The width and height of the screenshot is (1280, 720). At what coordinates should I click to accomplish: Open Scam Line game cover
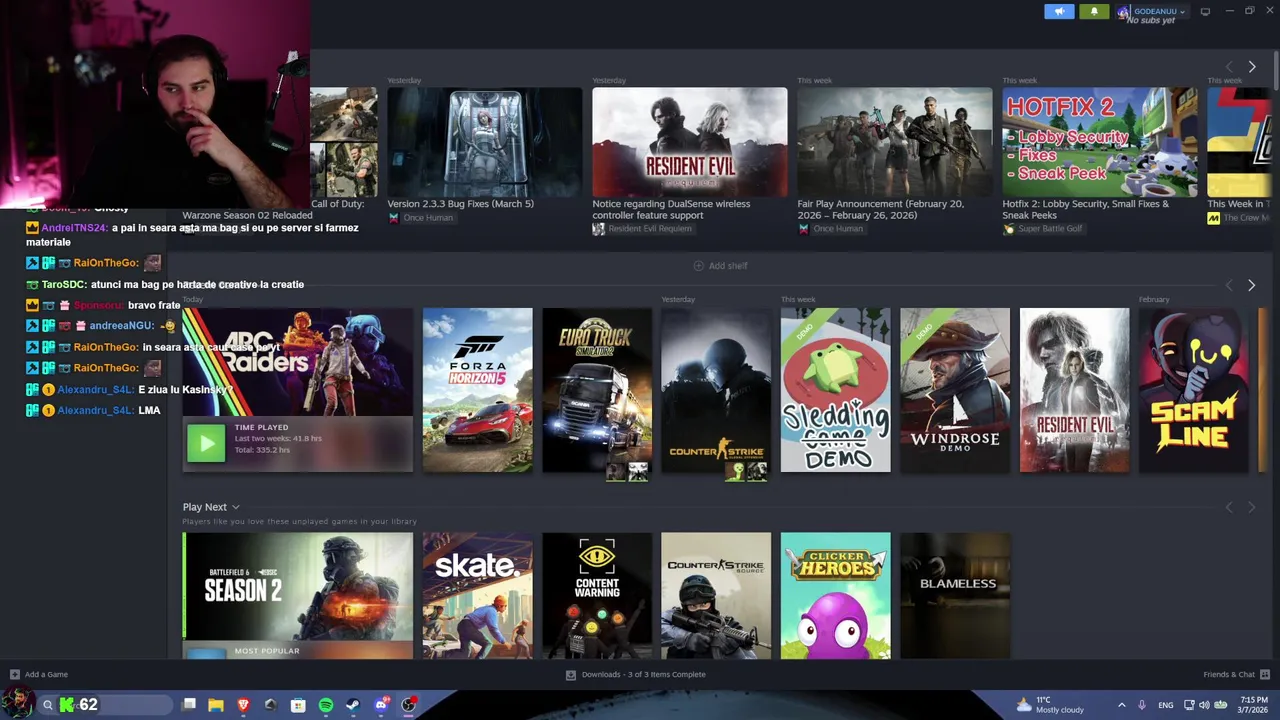(1194, 390)
